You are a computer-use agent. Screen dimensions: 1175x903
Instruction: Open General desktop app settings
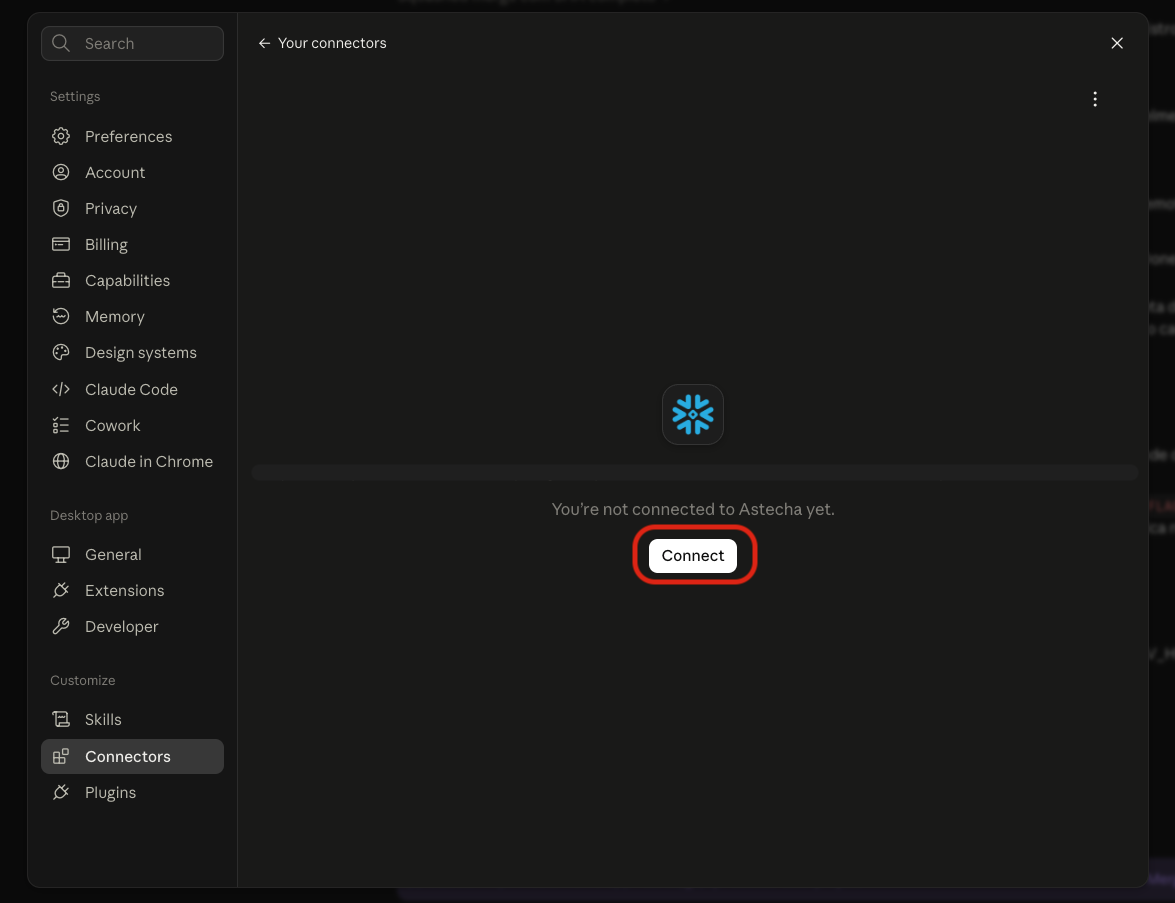[x=132, y=555]
